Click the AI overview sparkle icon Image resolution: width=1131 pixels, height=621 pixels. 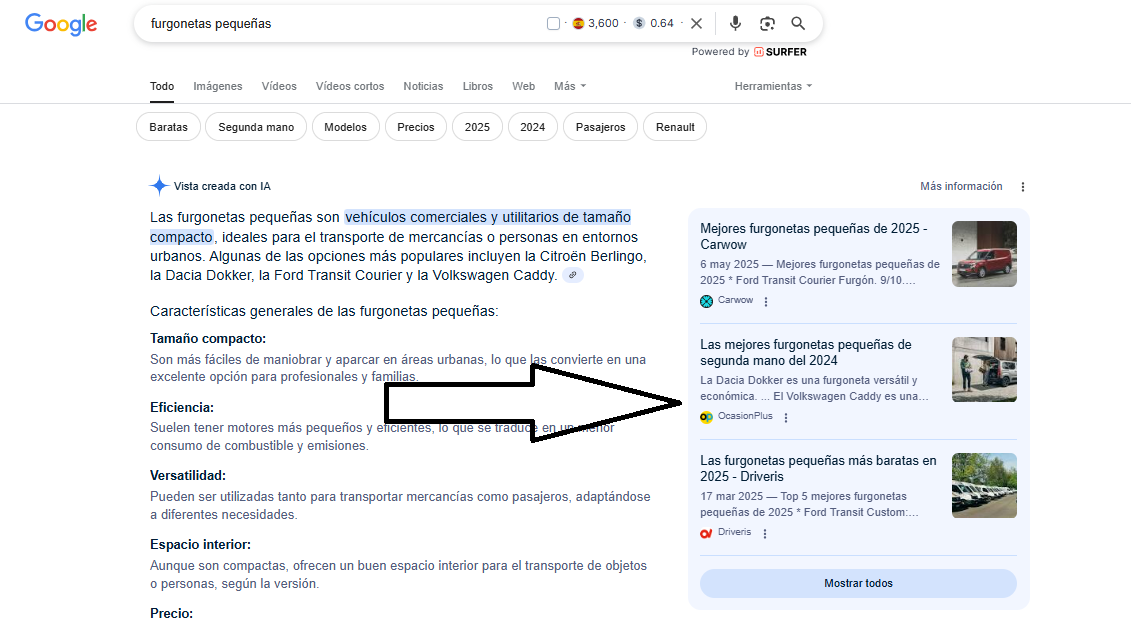159,186
